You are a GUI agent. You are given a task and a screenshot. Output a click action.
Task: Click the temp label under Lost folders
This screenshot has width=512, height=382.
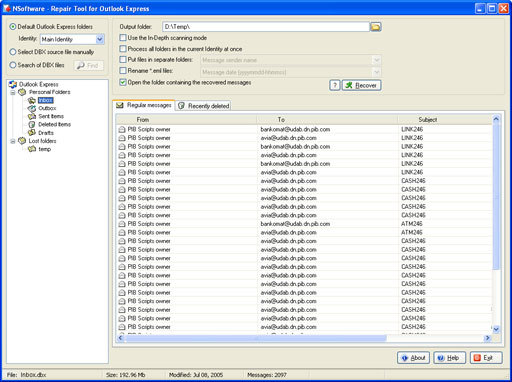tap(44, 149)
